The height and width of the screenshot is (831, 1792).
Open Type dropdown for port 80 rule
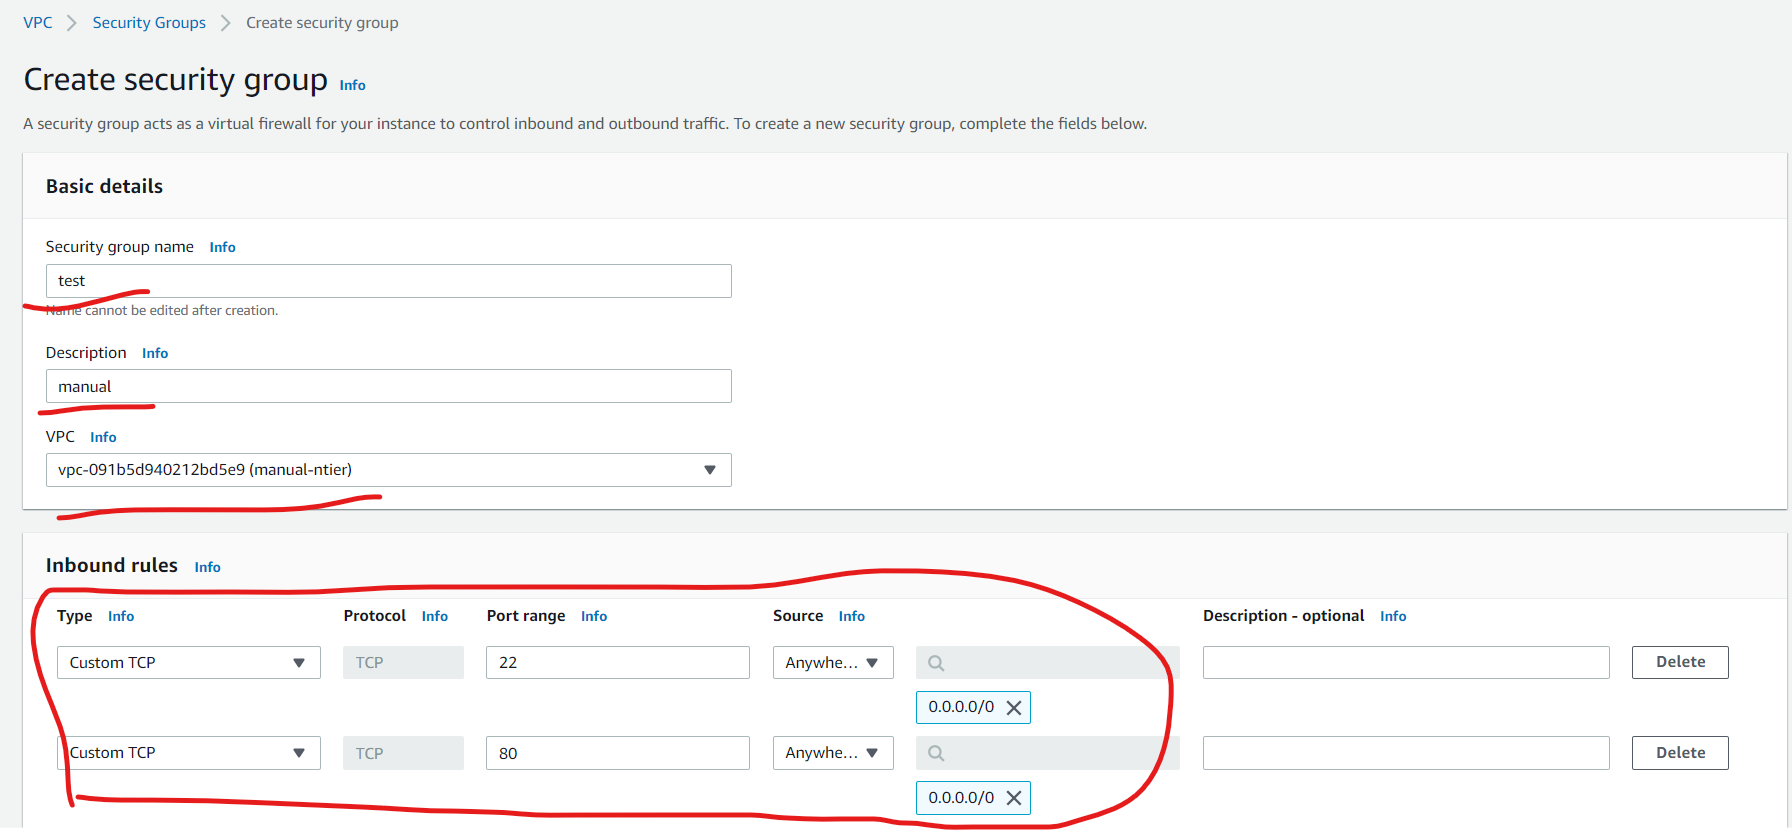(189, 753)
